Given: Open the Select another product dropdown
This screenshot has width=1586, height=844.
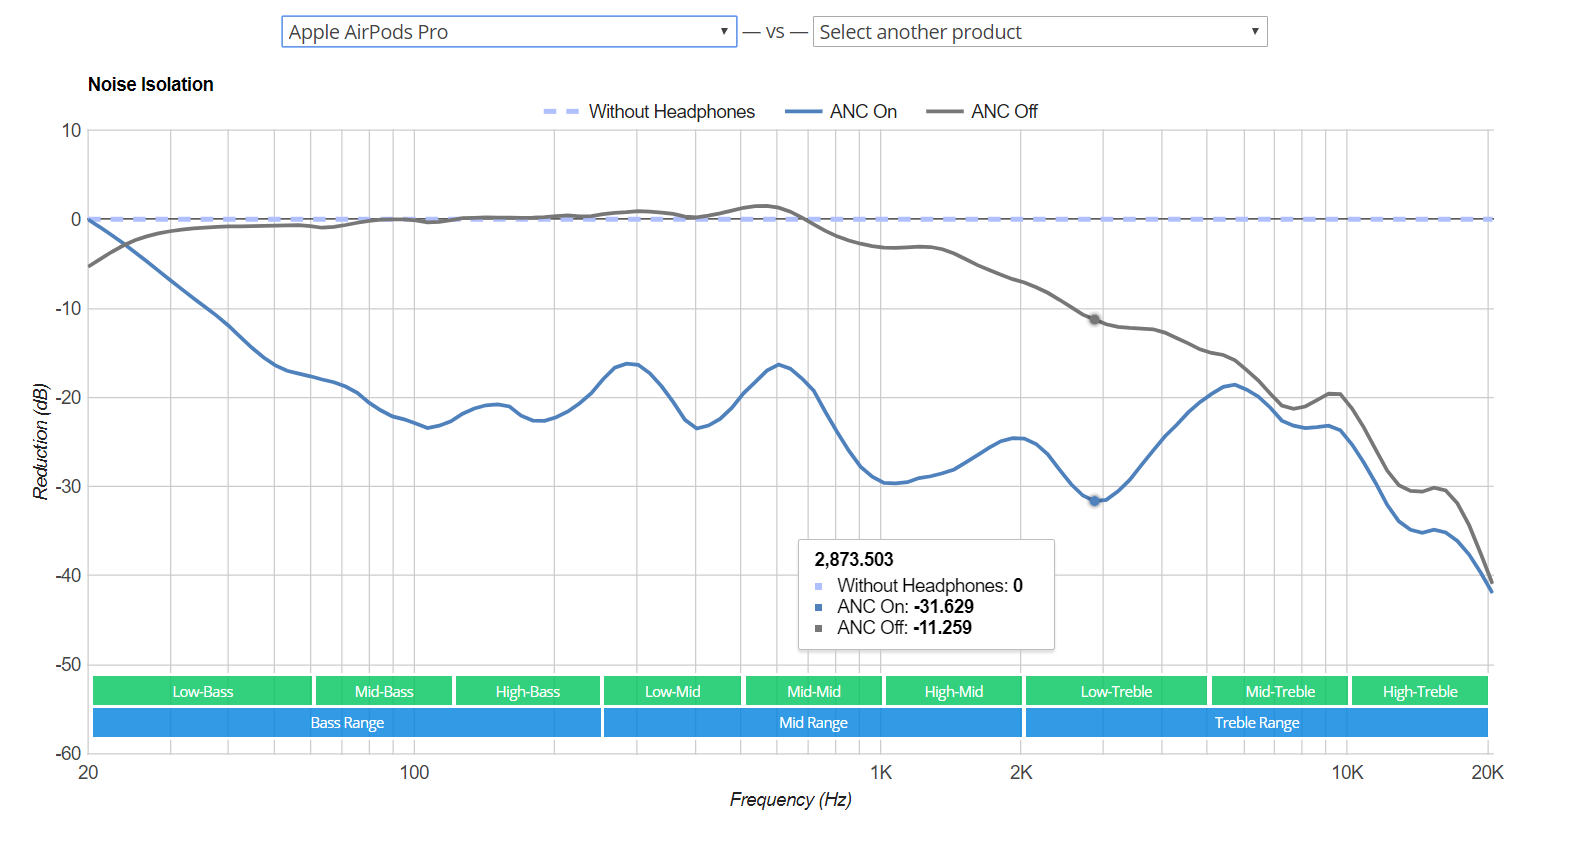Looking at the screenshot, I should point(1040,32).
